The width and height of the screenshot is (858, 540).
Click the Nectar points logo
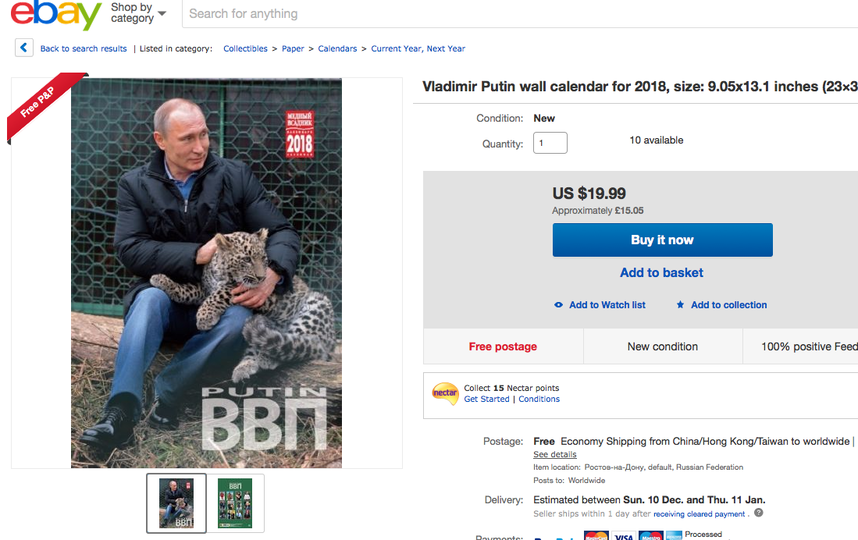pyautogui.click(x=445, y=393)
